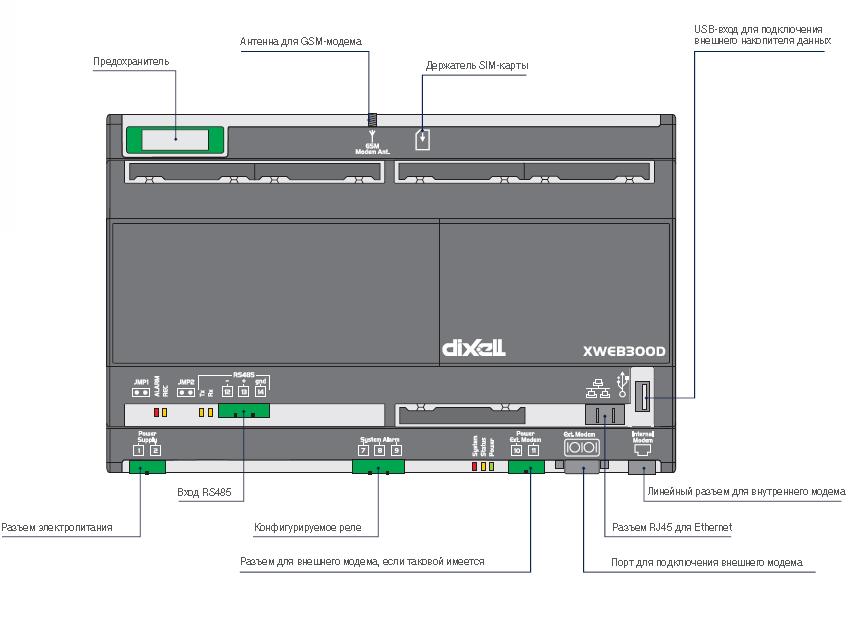This screenshot has width=848, height=617.
Task: Click Ext. Modem power terminal 10
Action: pyautogui.click(x=516, y=450)
